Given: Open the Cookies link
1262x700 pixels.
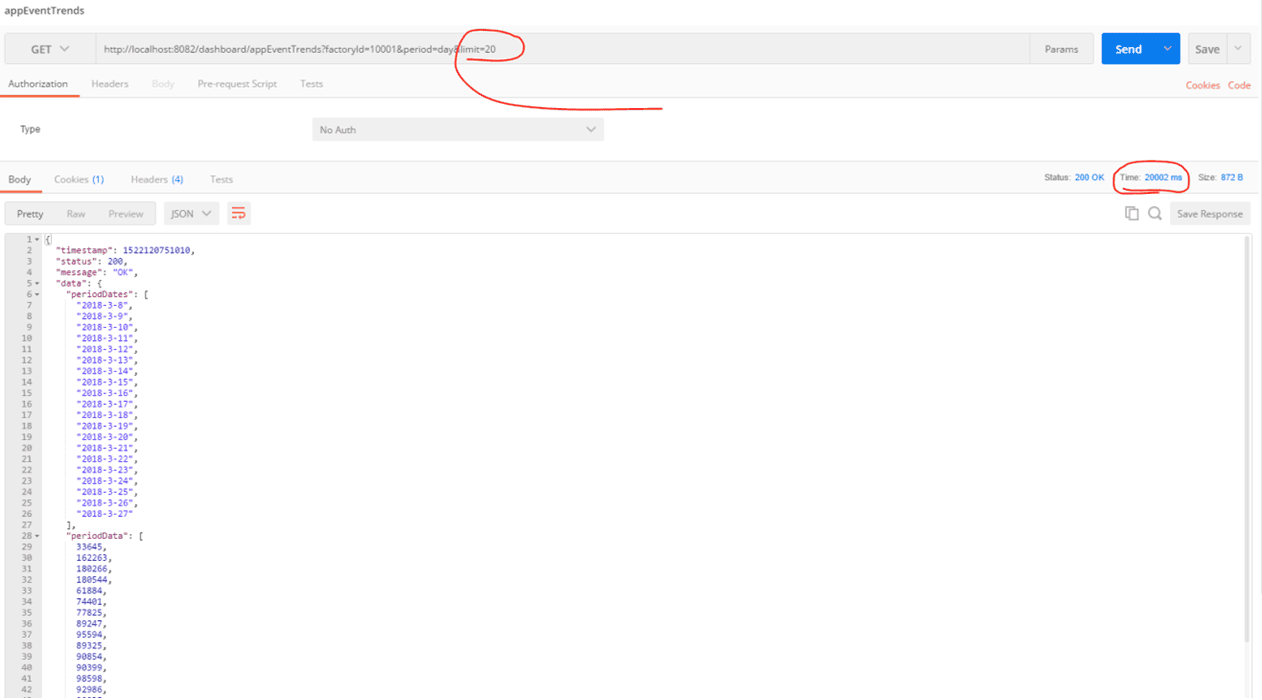Looking at the screenshot, I should [1202, 85].
